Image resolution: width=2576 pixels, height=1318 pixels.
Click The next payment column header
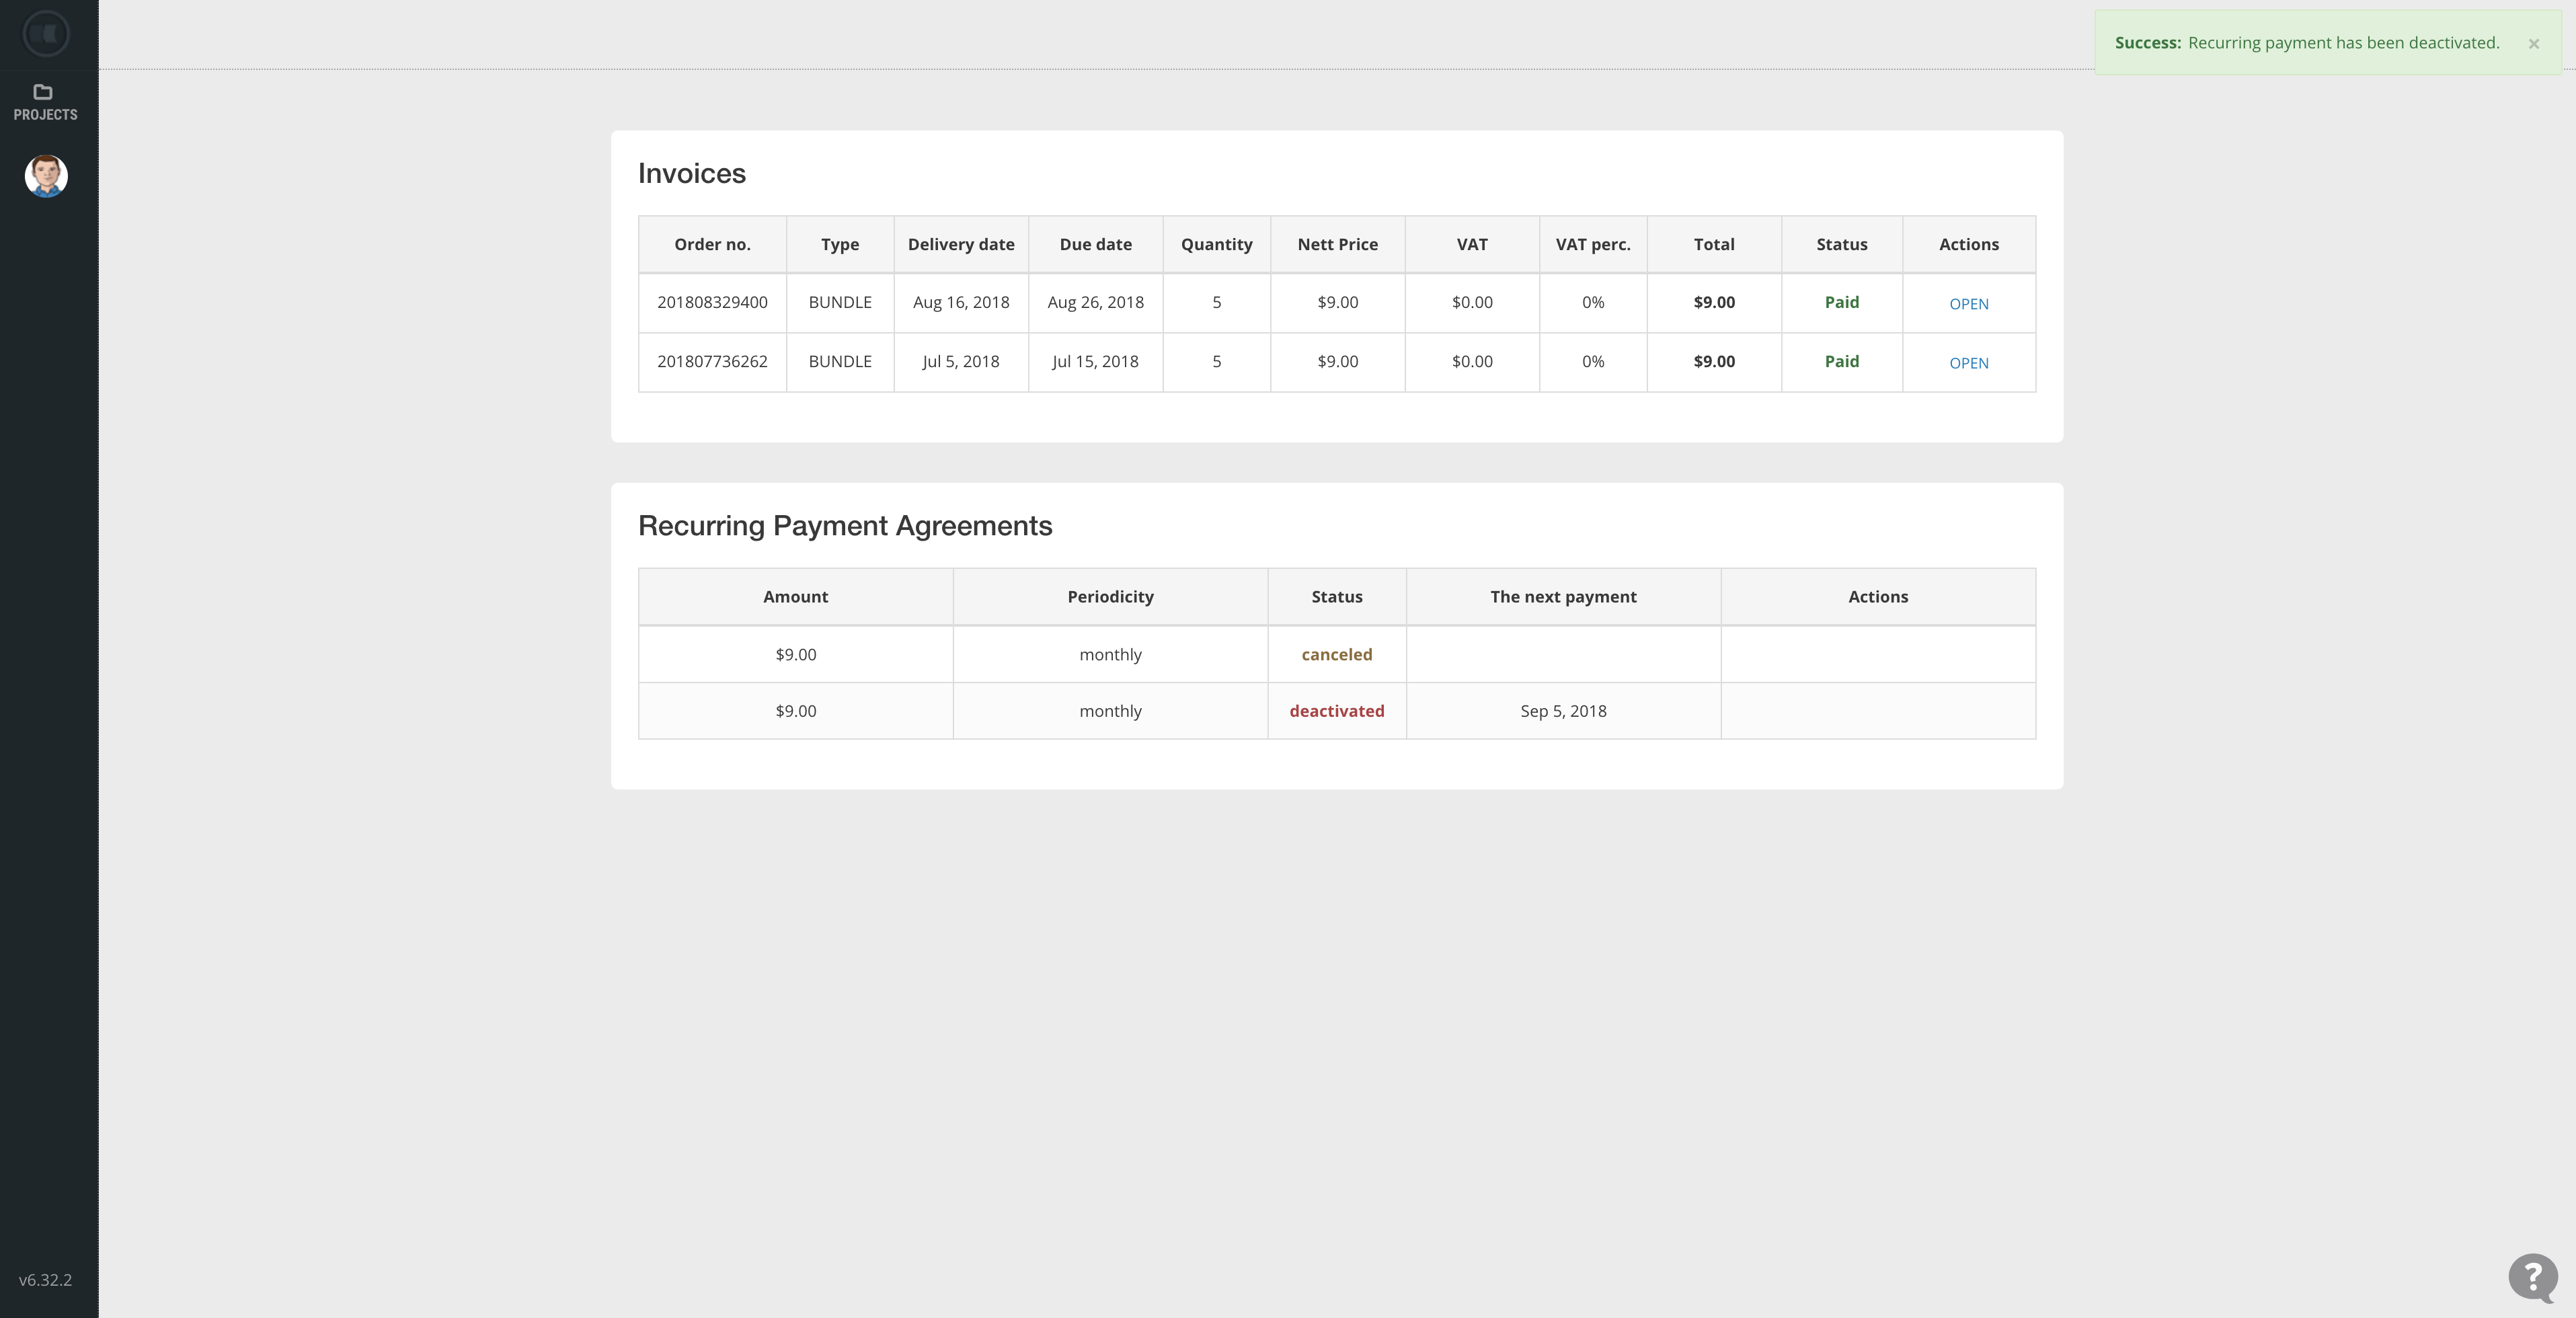pyautogui.click(x=1563, y=596)
